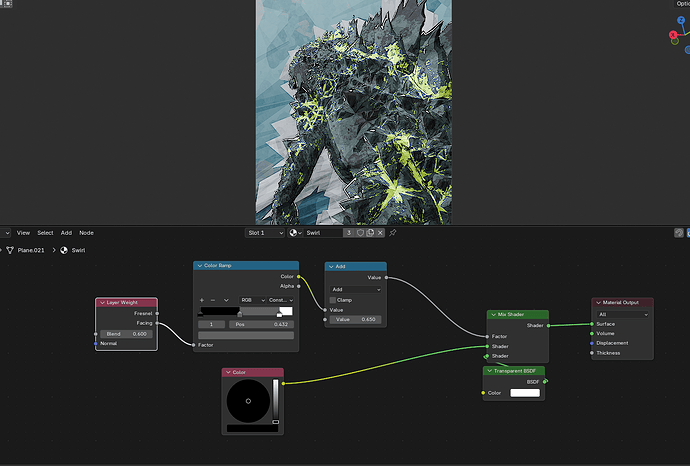The width and height of the screenshot is (690, 466).
Task: Open the RGB color mode dropdown
Action: 252,300
